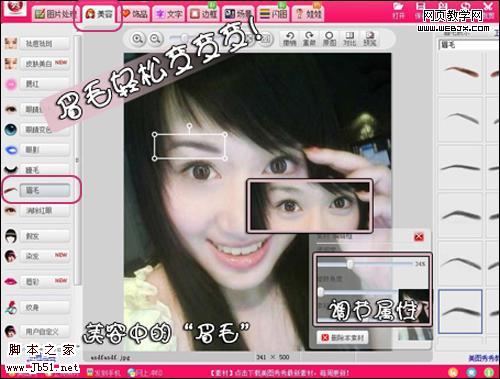The height and width of the screenshot is (379, 500).
Task: Click the upper slider handle in the properties popup
Action: pos(350,264)
